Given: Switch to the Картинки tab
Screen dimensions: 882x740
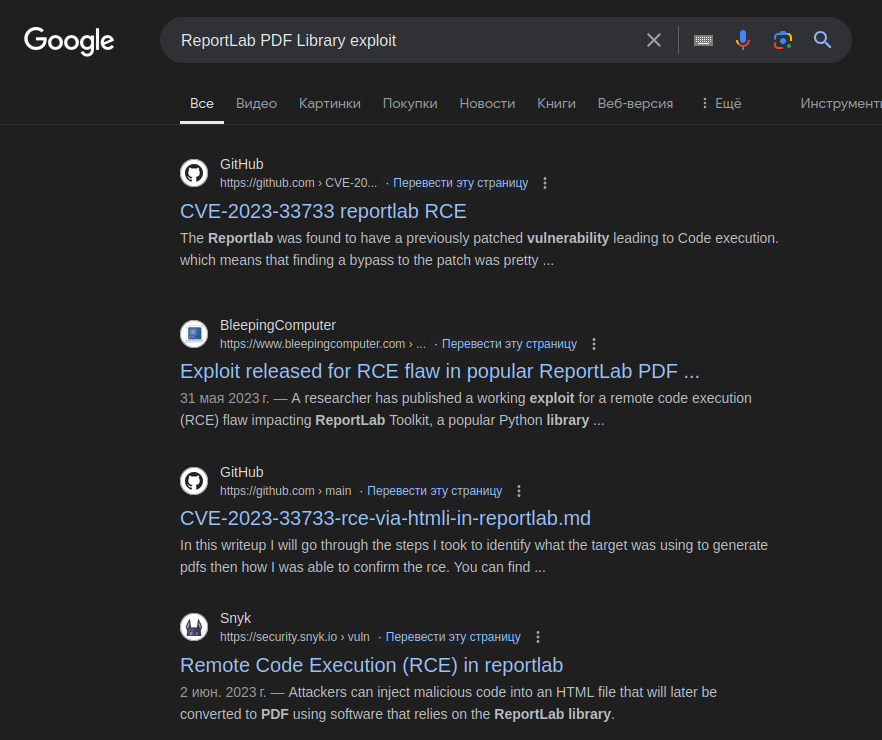Looking at the screenshot, I should (x=330, y=103).
